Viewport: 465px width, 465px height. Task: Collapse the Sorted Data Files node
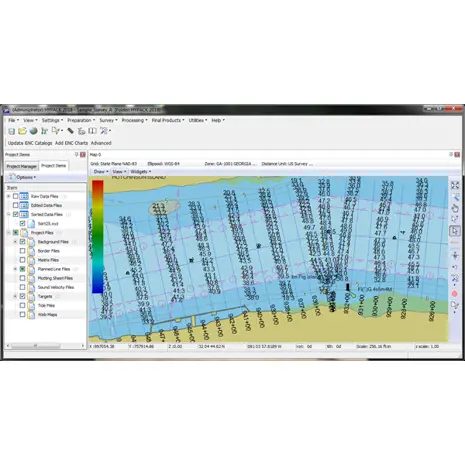(9, 214)
